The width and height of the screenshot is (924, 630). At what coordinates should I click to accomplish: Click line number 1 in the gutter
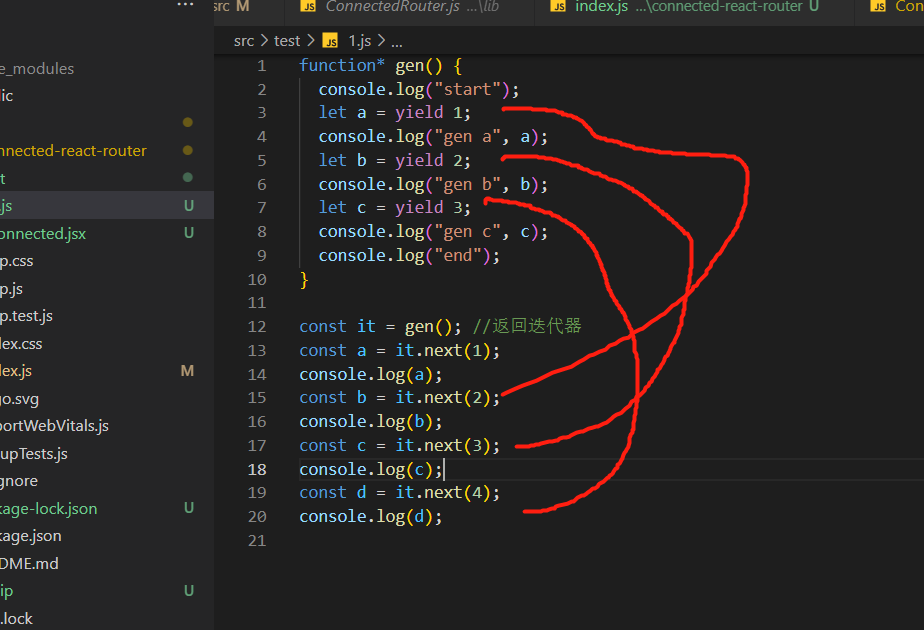point(261,65)
